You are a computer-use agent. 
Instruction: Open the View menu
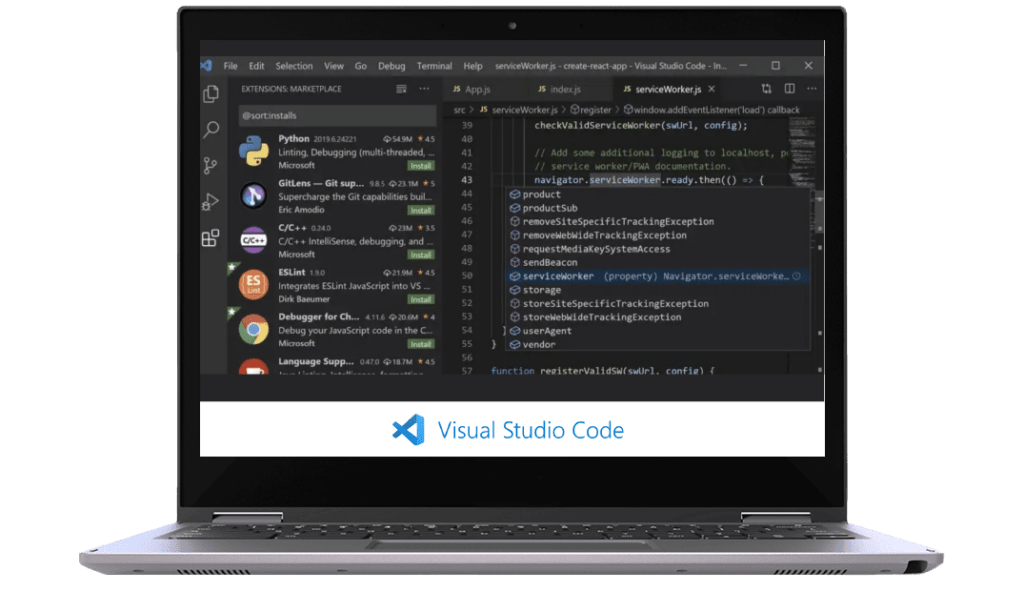(334, 66)
